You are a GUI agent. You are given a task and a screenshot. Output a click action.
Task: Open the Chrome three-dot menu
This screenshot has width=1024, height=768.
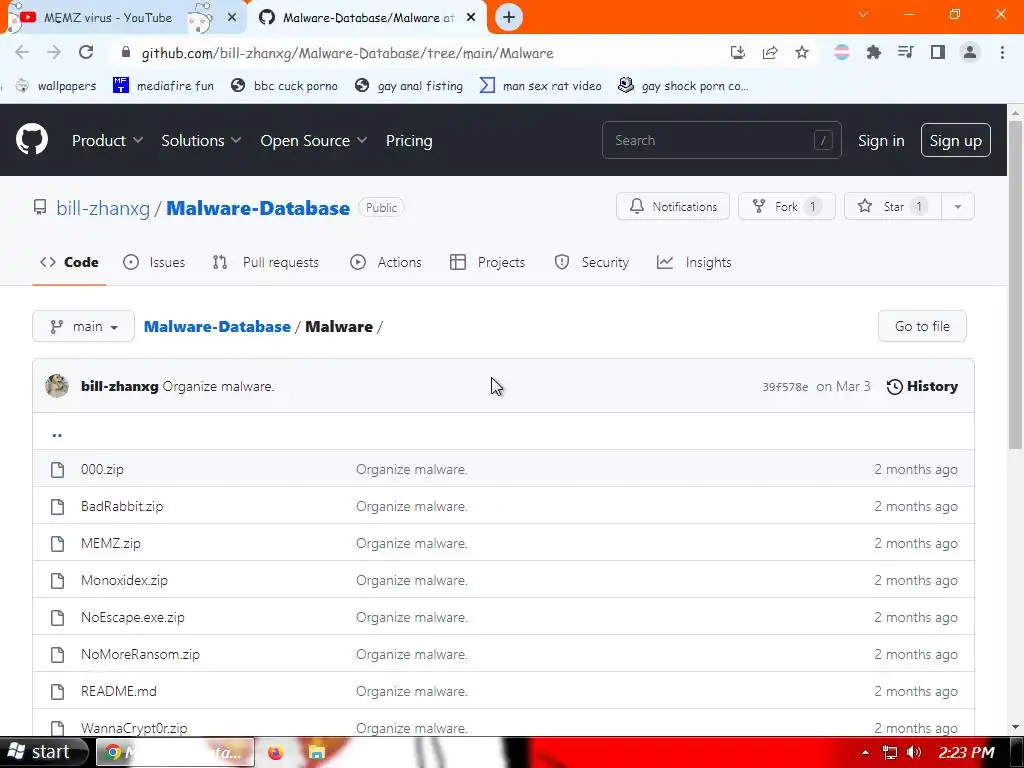point(1002,53)
